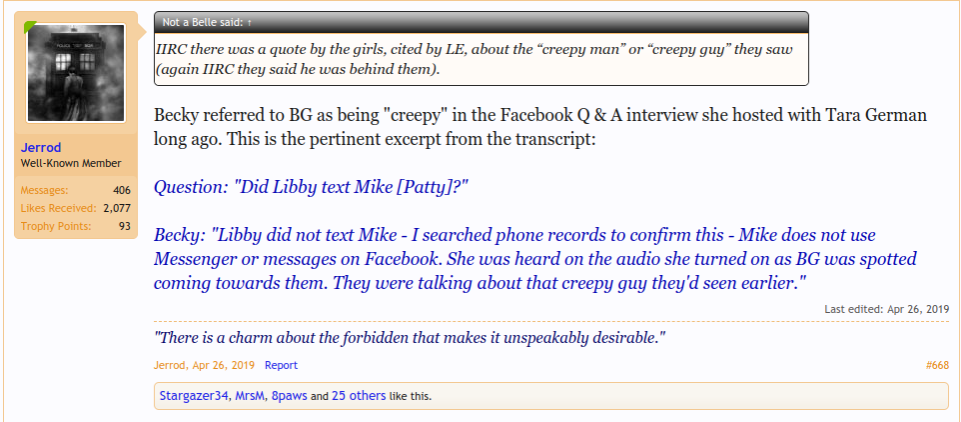Image resolution: width=961 pixels, height=422 pixels.
Task: Show the 25 others who liked this
Action: pos(359,396)
